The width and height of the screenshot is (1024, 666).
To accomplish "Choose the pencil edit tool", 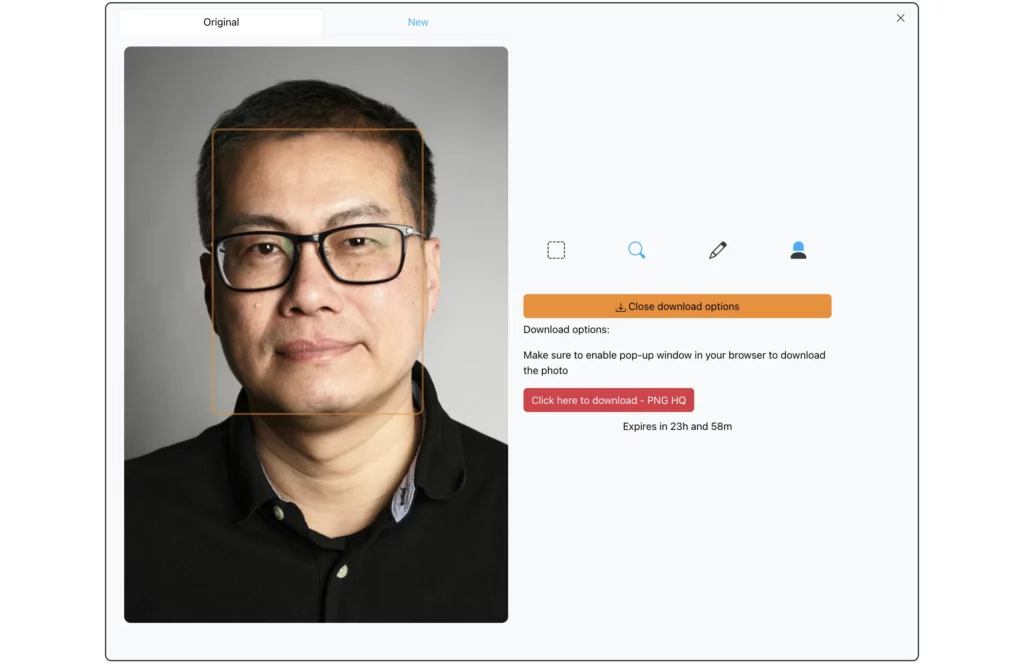I will (717, 250).
